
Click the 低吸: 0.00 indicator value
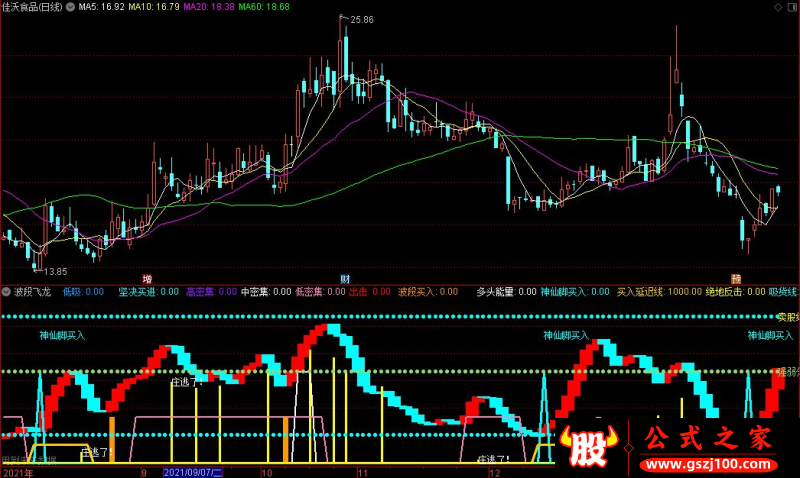click(x=83, y=292)
